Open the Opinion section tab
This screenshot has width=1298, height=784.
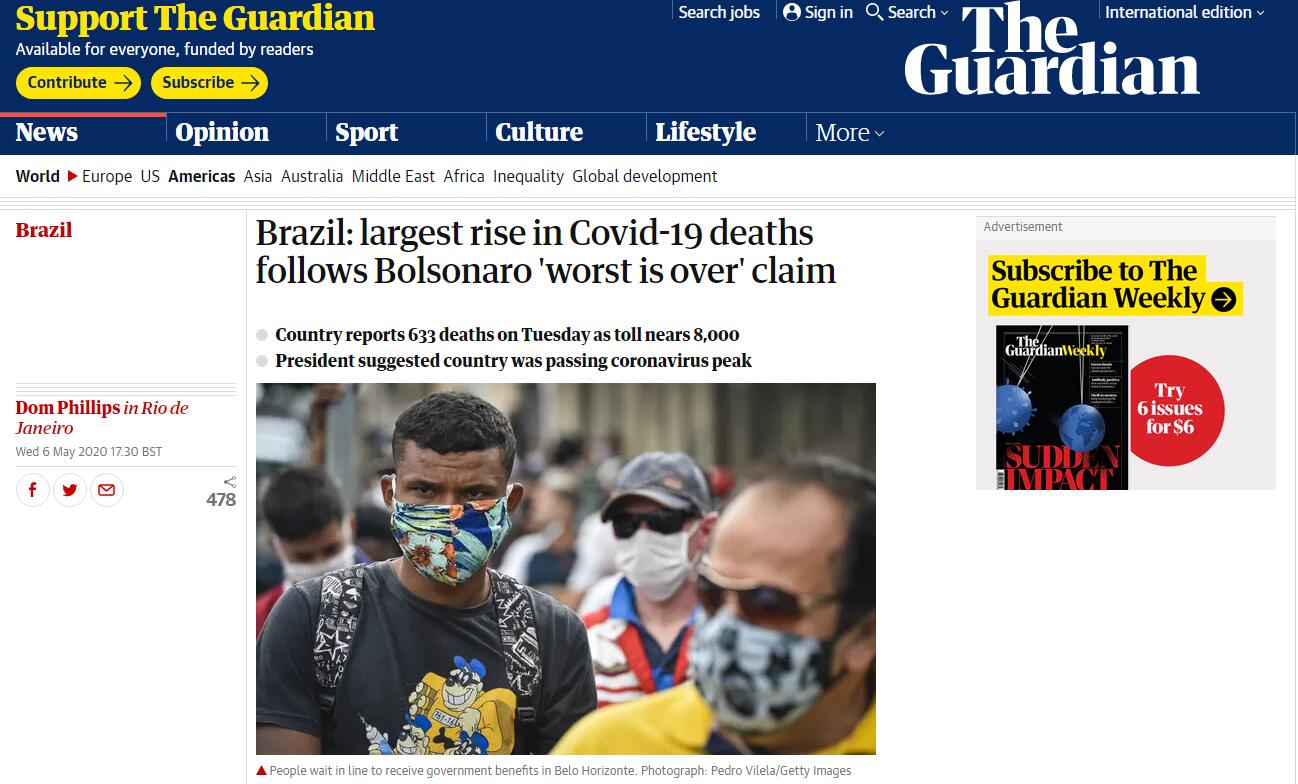(x=222, y=132)
